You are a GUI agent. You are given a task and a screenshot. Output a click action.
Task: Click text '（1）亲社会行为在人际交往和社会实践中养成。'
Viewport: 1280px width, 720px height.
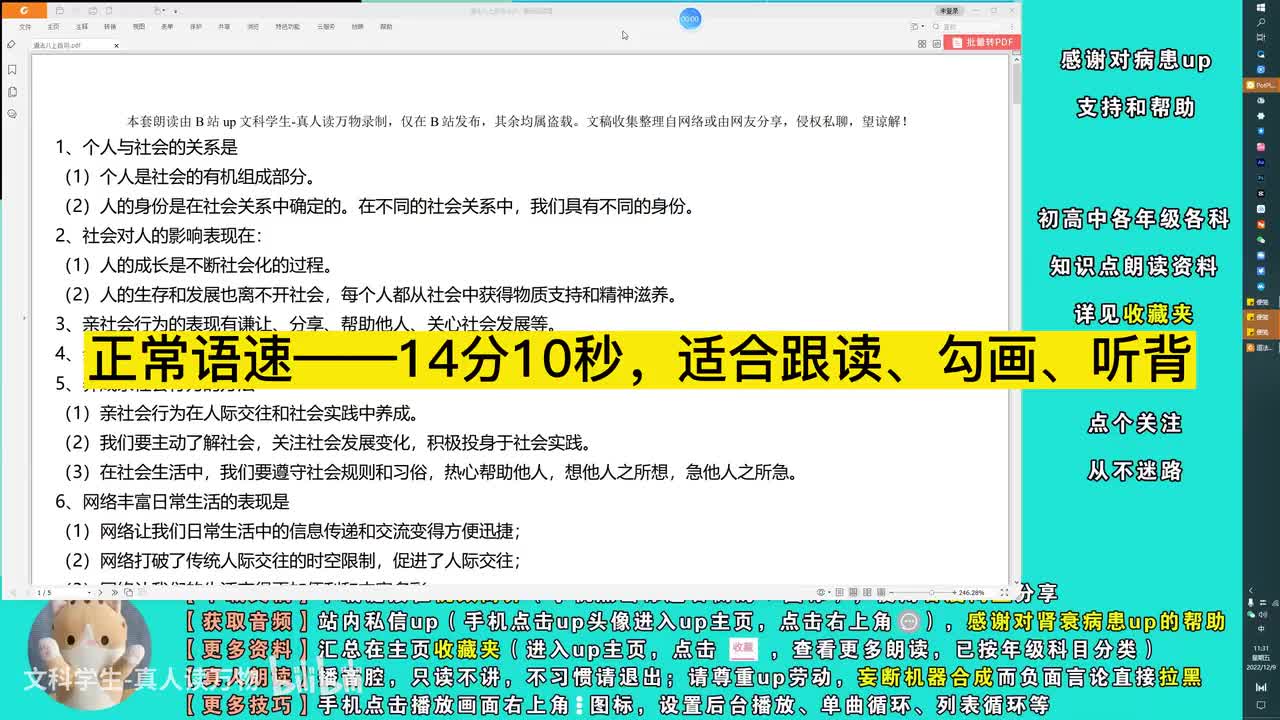pyautogui.click(x=240, y=413)
